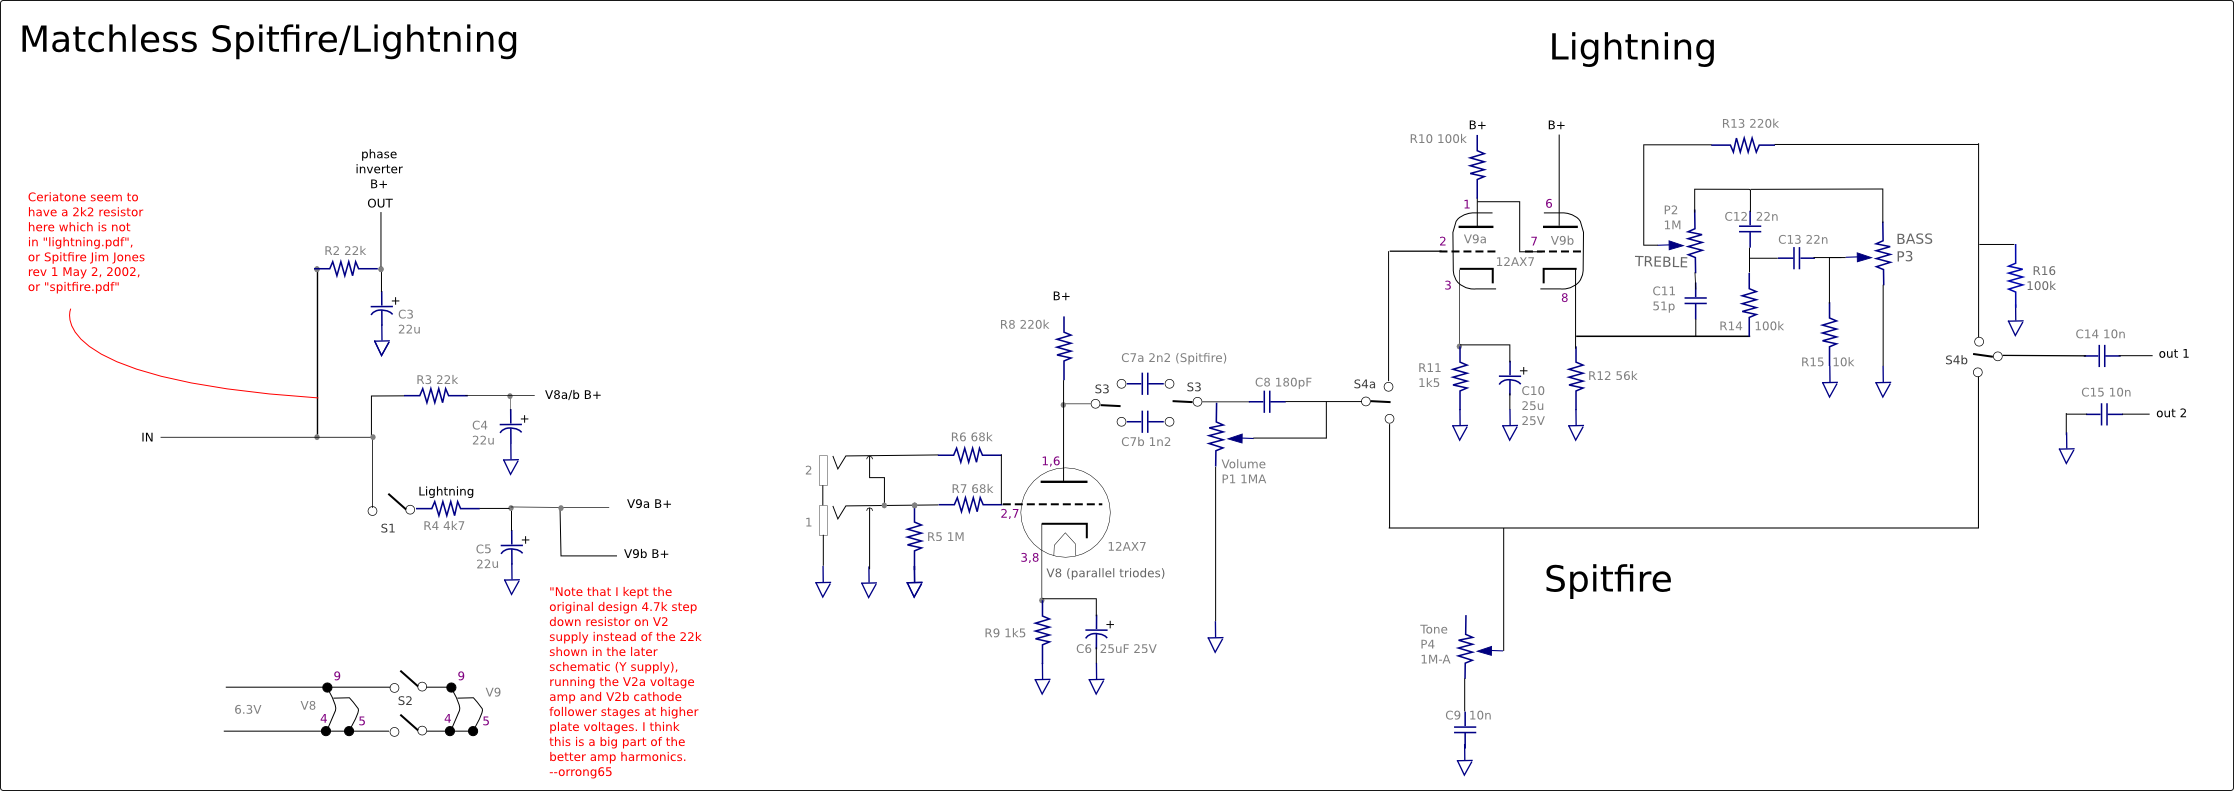Click the V9b B+ supply label
The image size is (2234, 791).
click(x=646, y=554)
